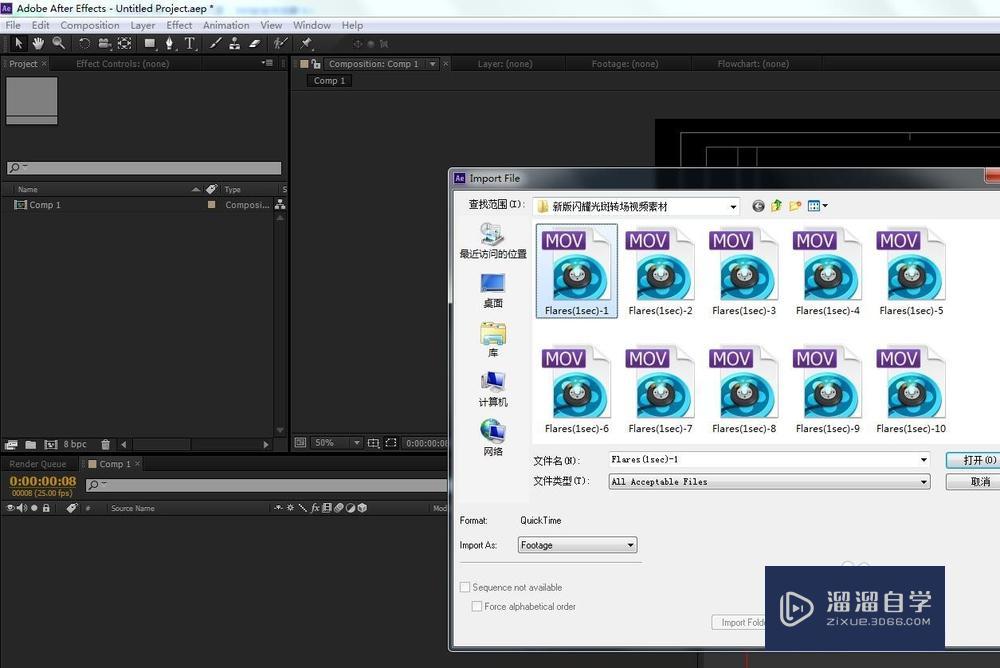Select the Rotation tool

tap(84, 43)
